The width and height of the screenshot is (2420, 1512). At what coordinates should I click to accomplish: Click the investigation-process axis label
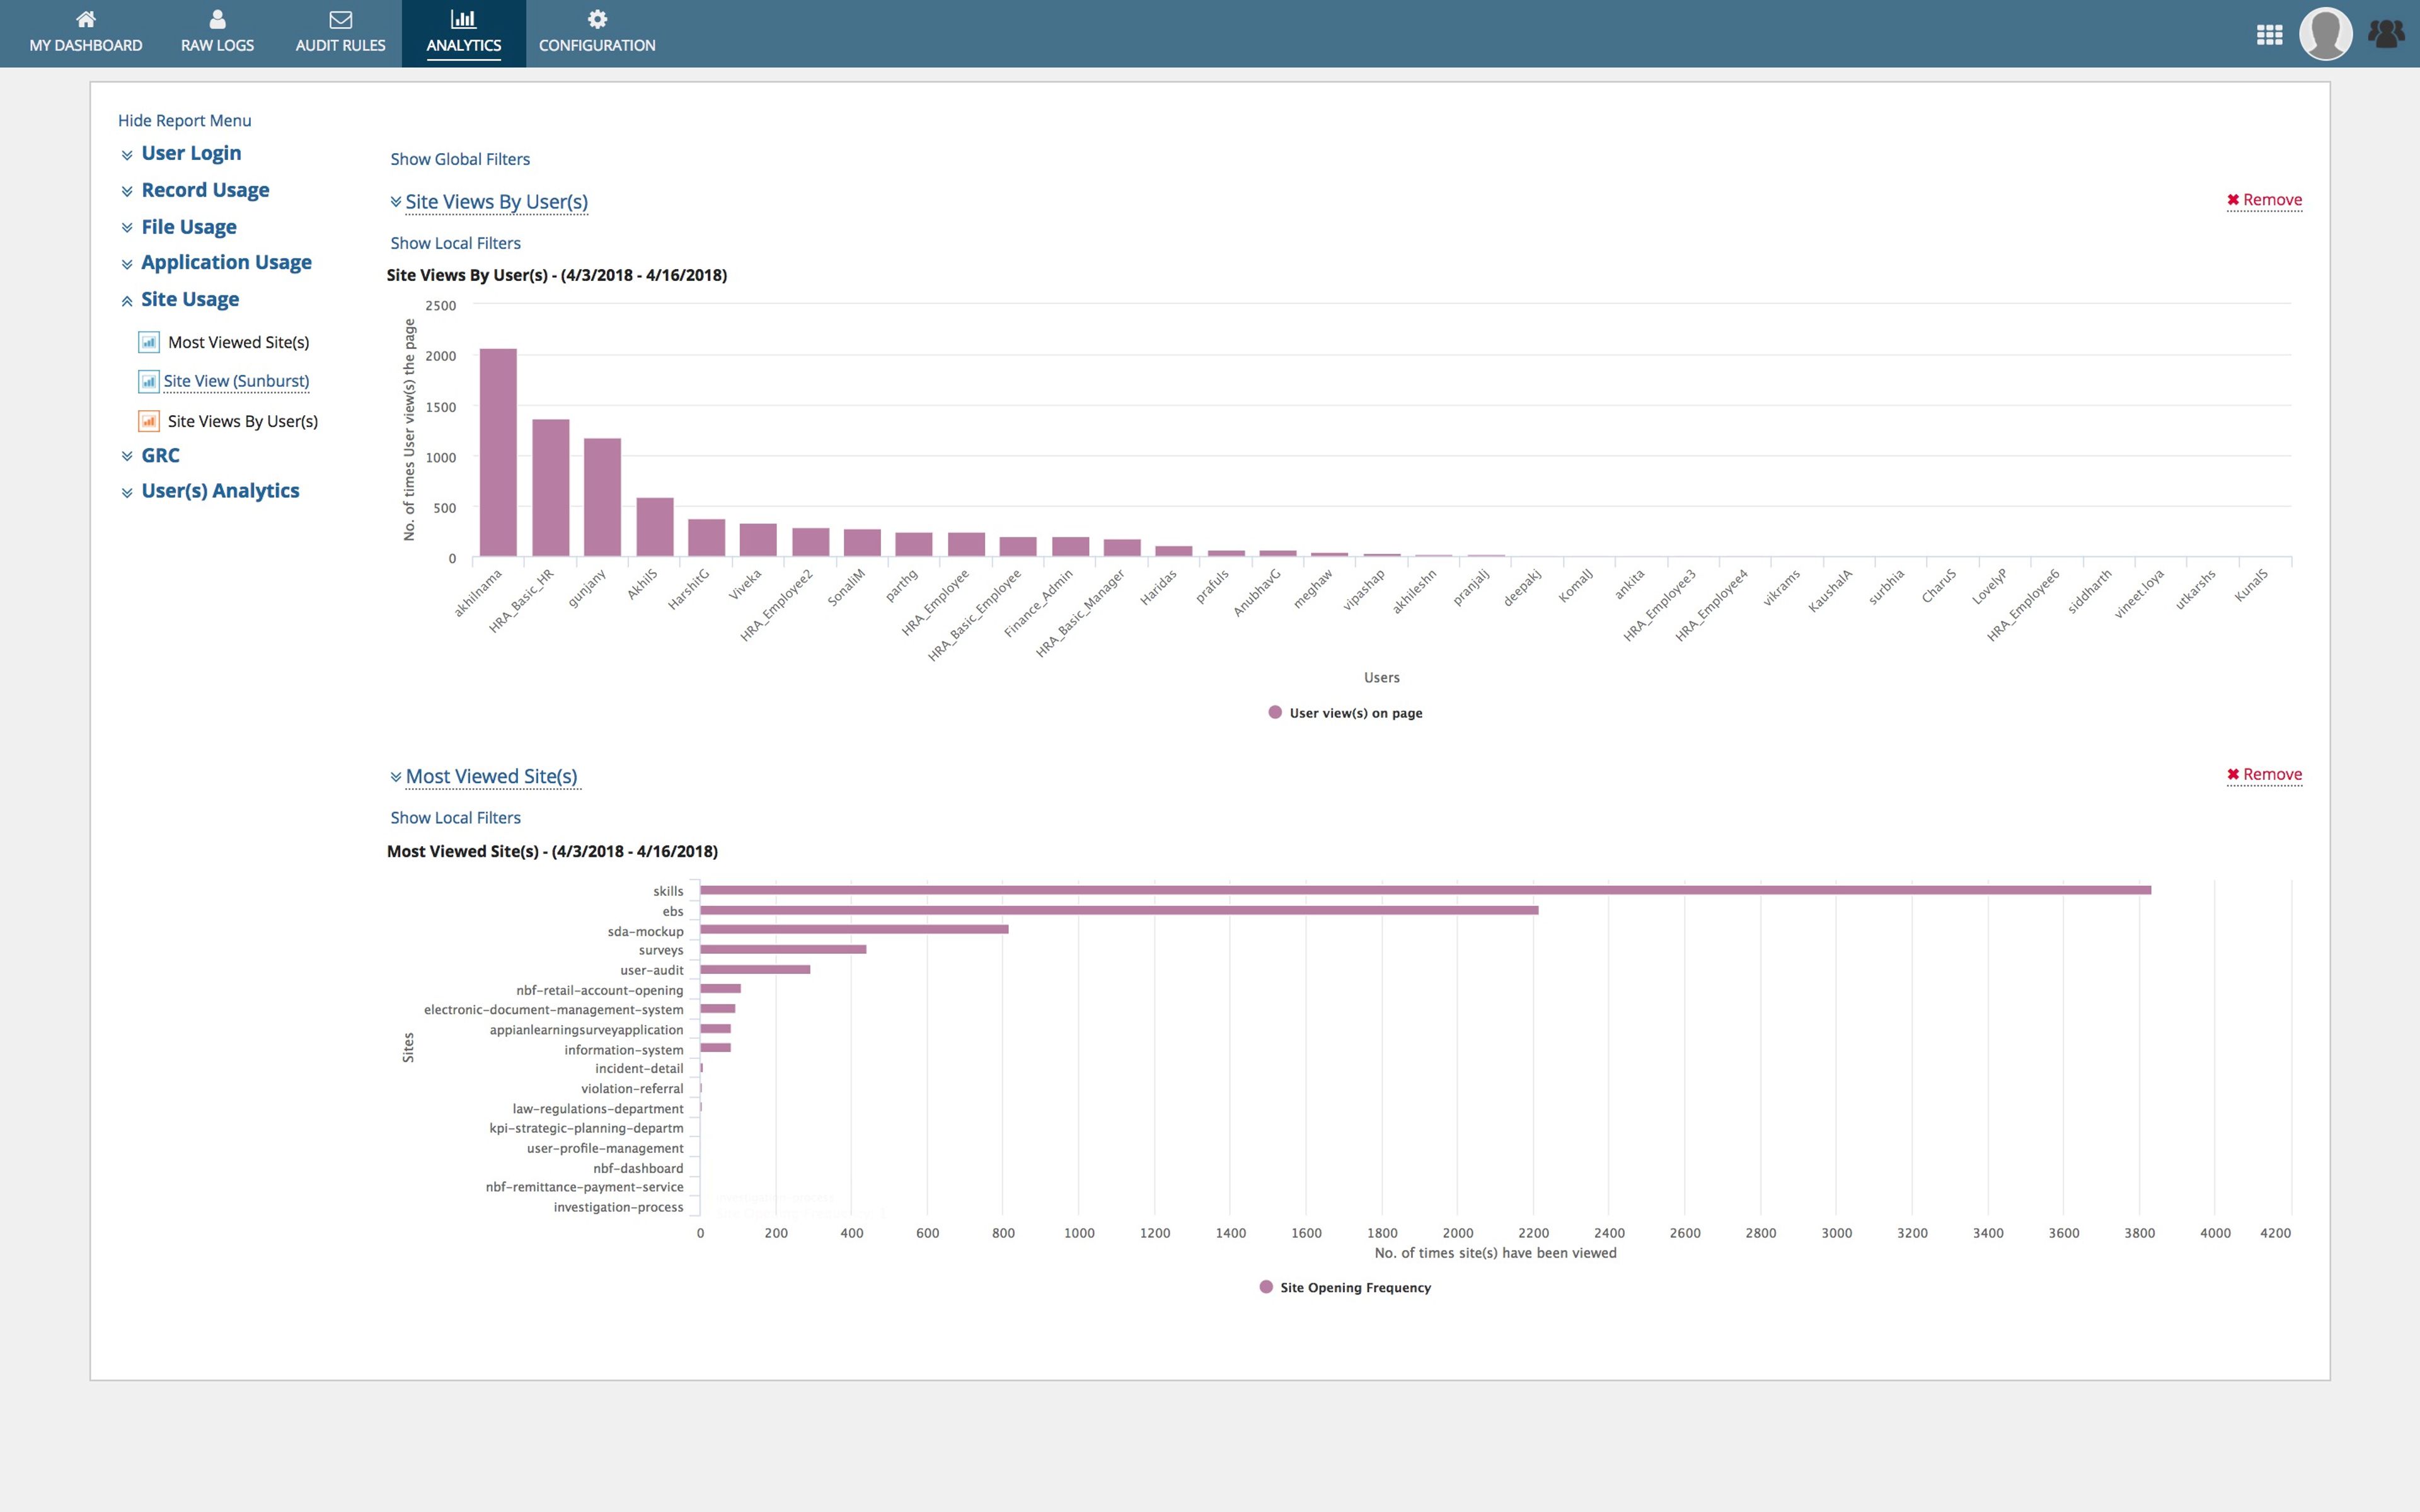(619, 1207)
